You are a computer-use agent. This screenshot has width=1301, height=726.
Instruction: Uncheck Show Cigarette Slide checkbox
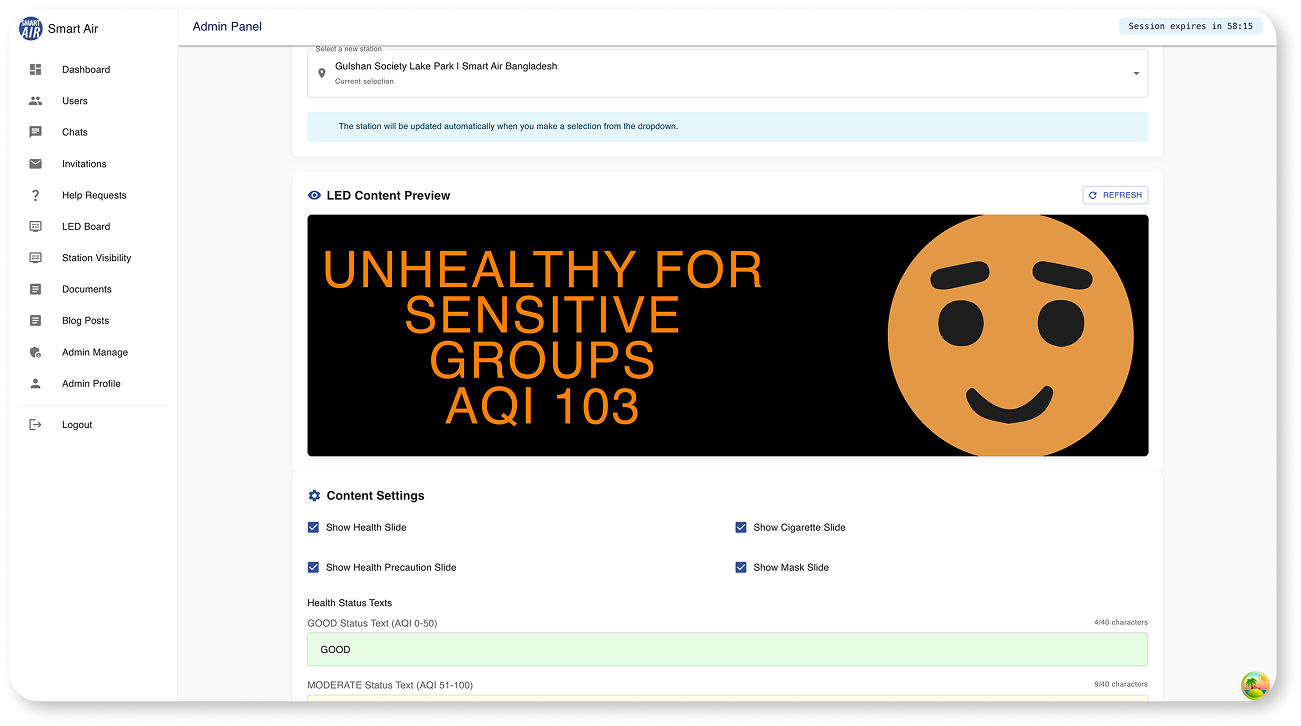coord(741,527)
